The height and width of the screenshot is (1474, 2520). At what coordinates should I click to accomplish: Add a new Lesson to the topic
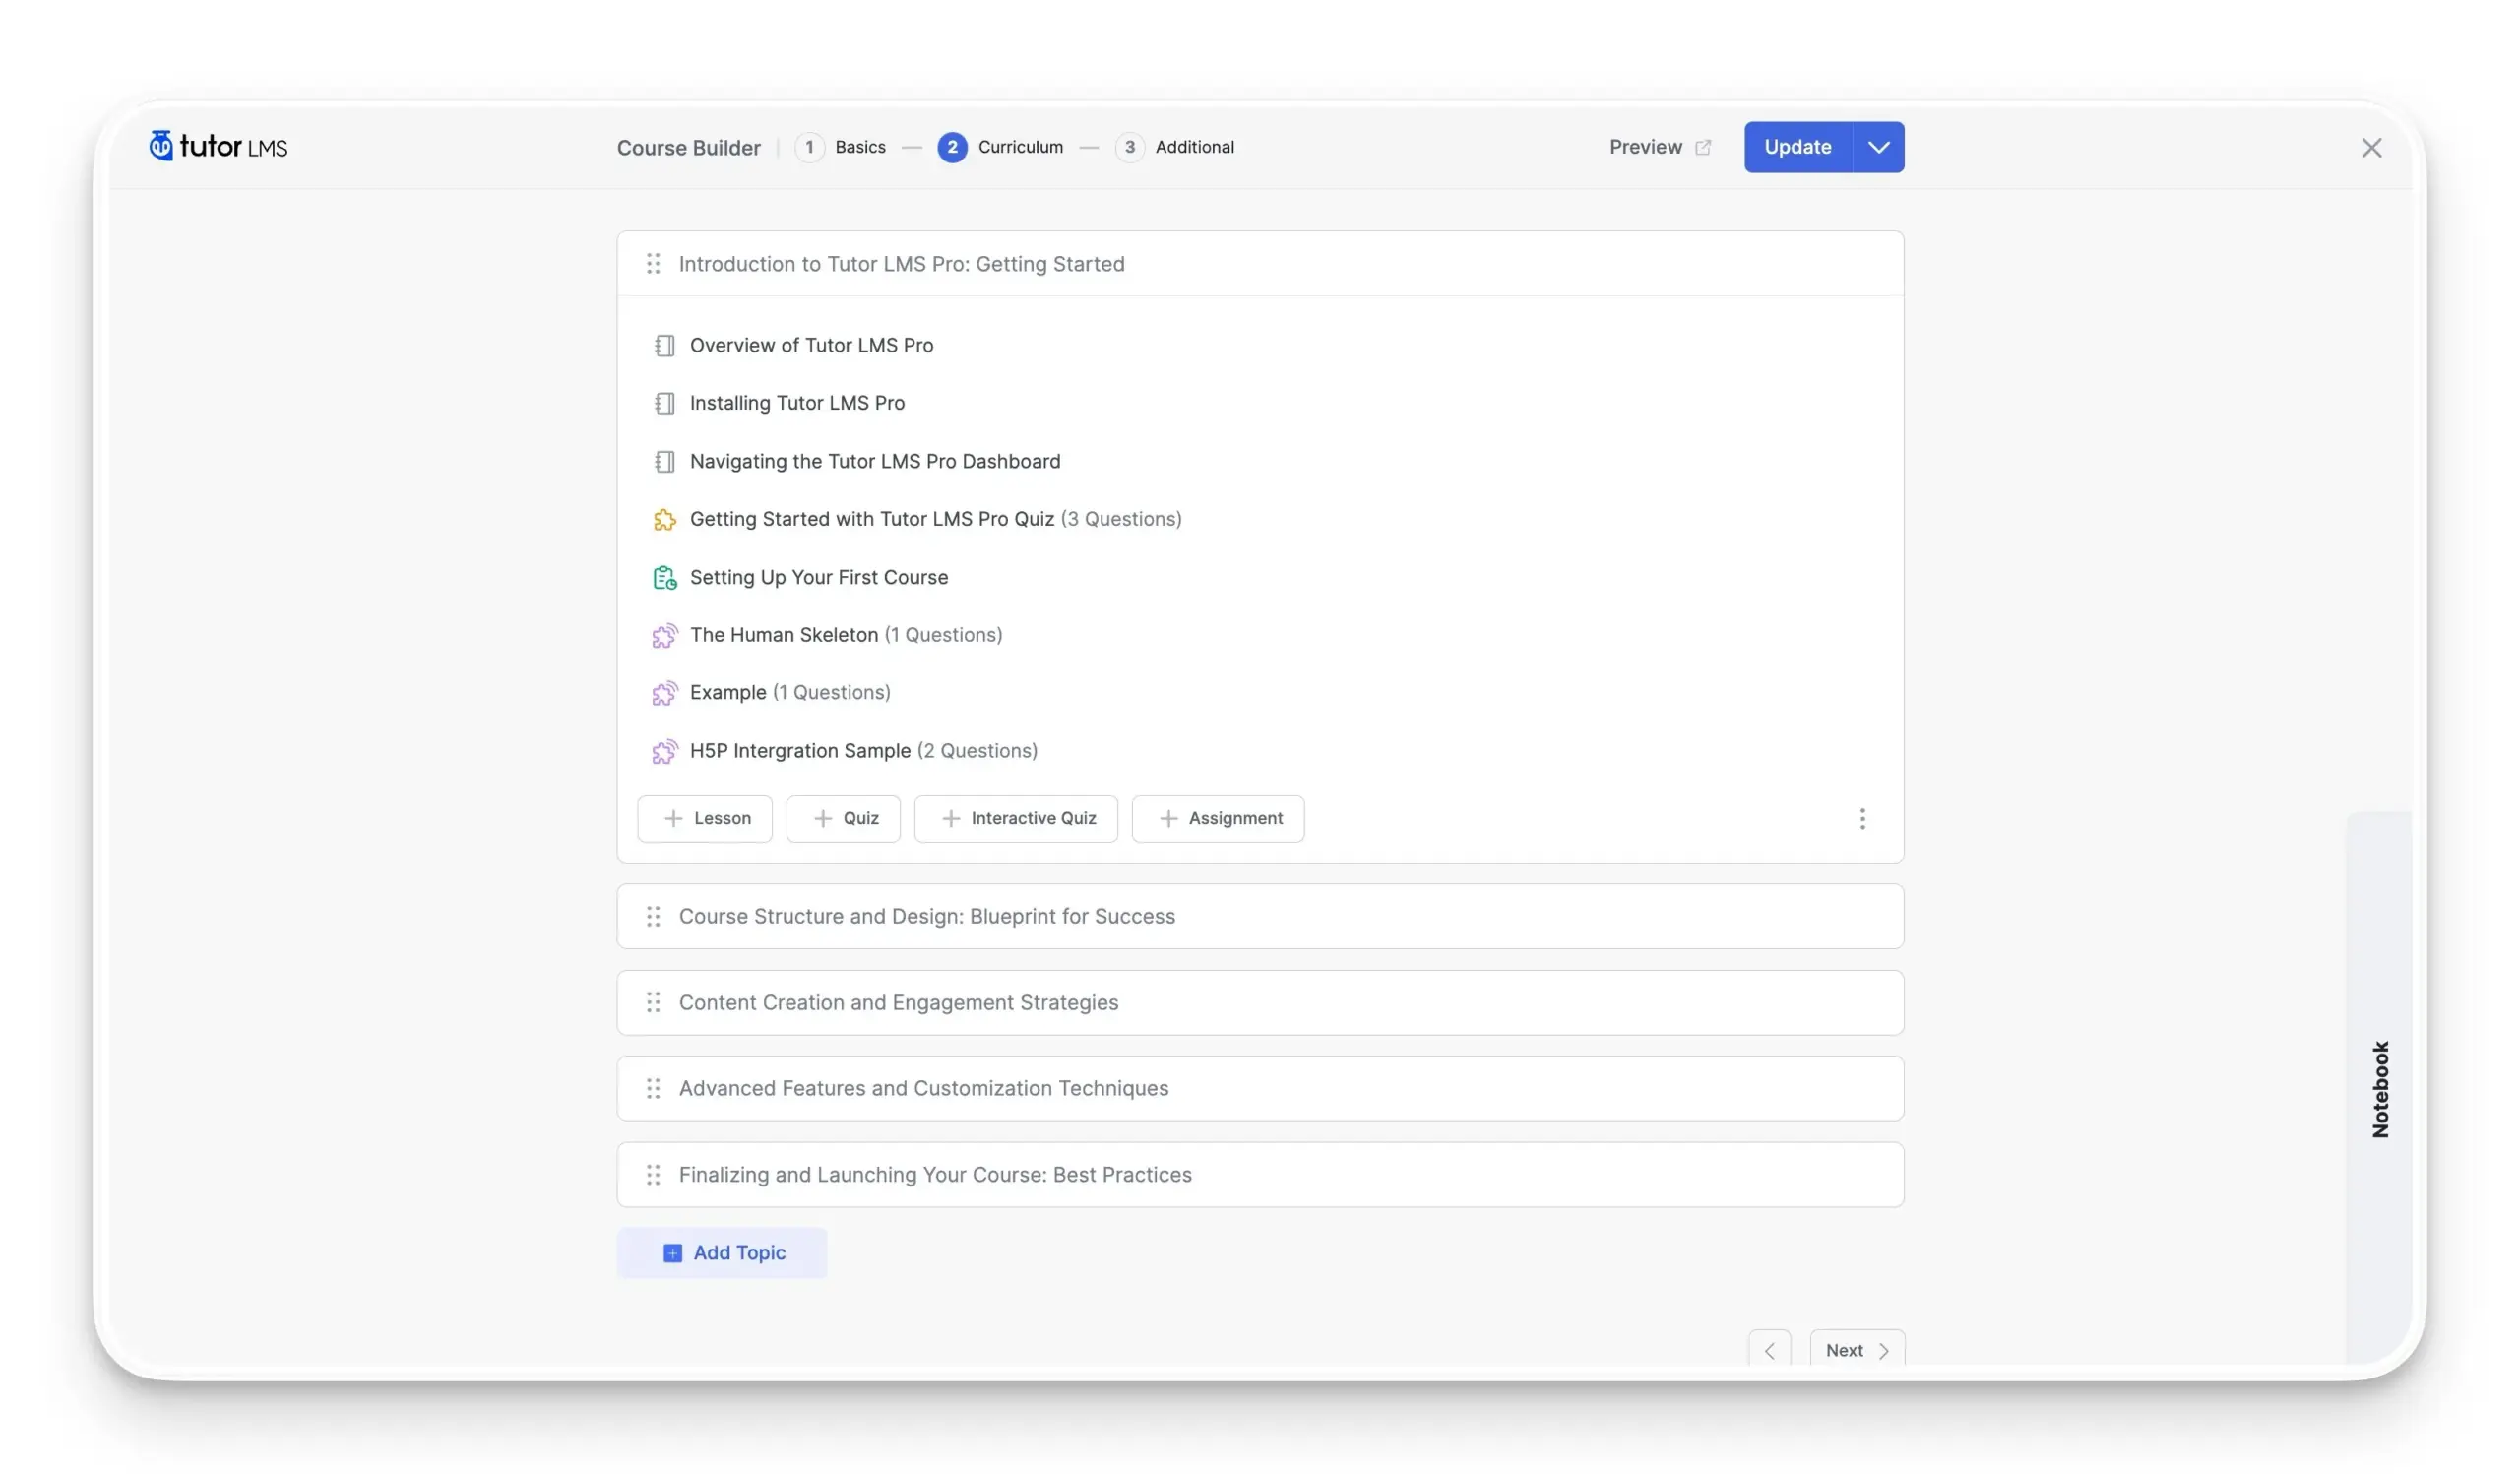(x=705, y=818)
